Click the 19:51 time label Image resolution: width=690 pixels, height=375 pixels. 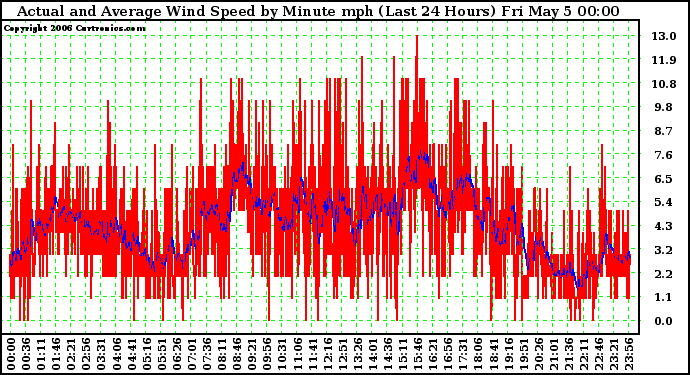click(x=524, y=354)
